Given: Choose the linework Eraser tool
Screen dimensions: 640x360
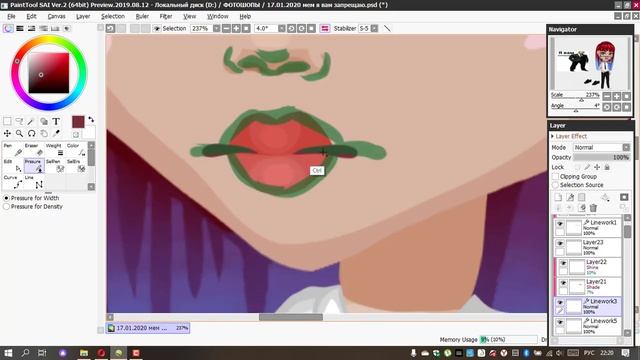Looking at the screenshot, I should 34,150.
